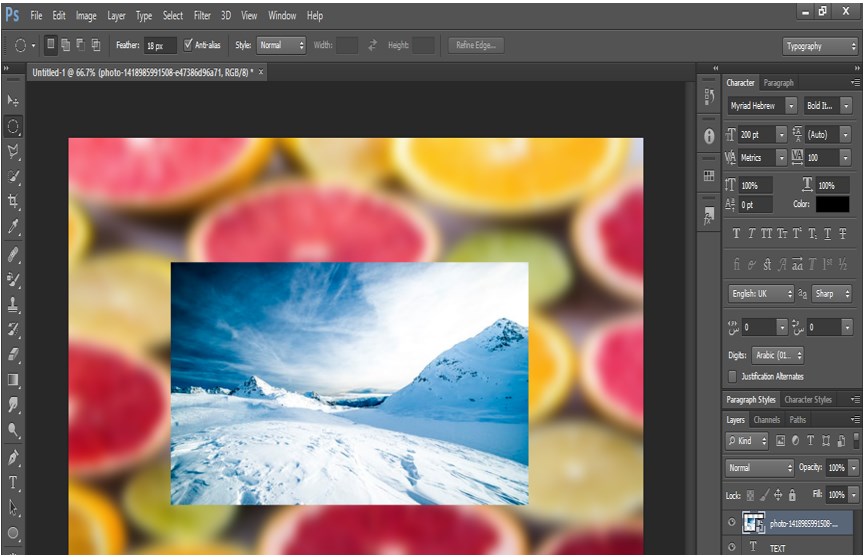Viewport: 865px width, 557px height.
Task: Switch to the Channels tab
Action: (766, 420)
